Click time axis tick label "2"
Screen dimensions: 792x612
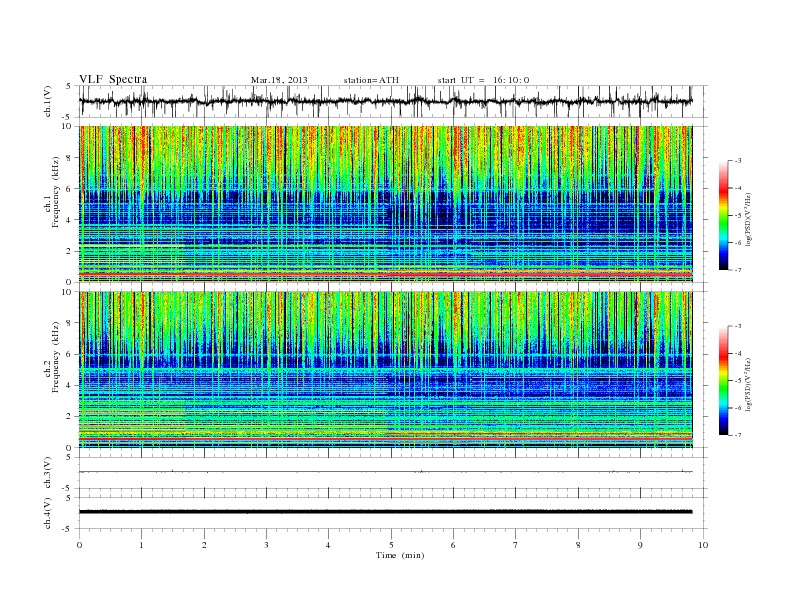(x=204, y=545)
